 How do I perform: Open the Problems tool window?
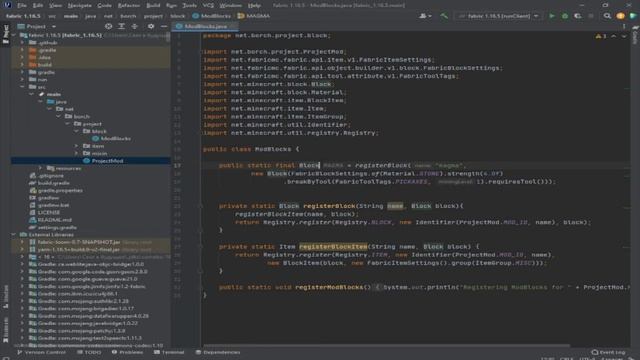[x=127, y=352]
